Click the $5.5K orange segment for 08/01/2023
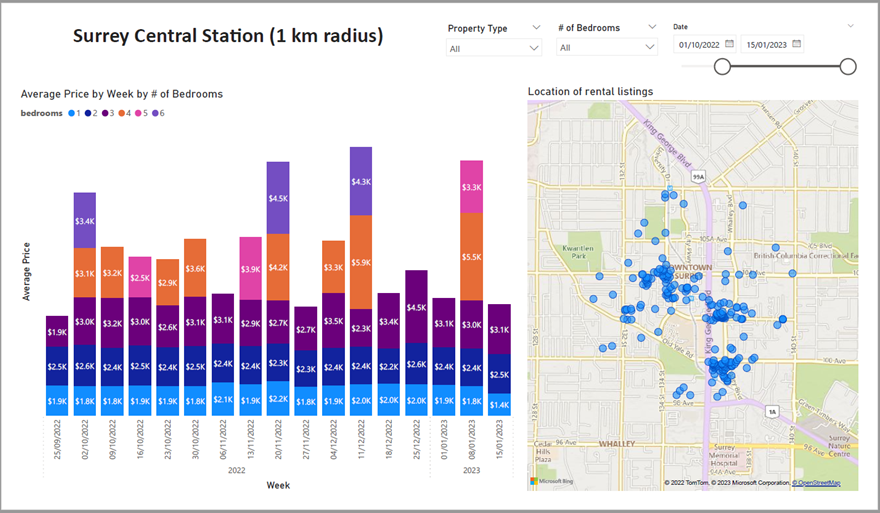Viewport: 880px width, 513px height. click(471, 256)
